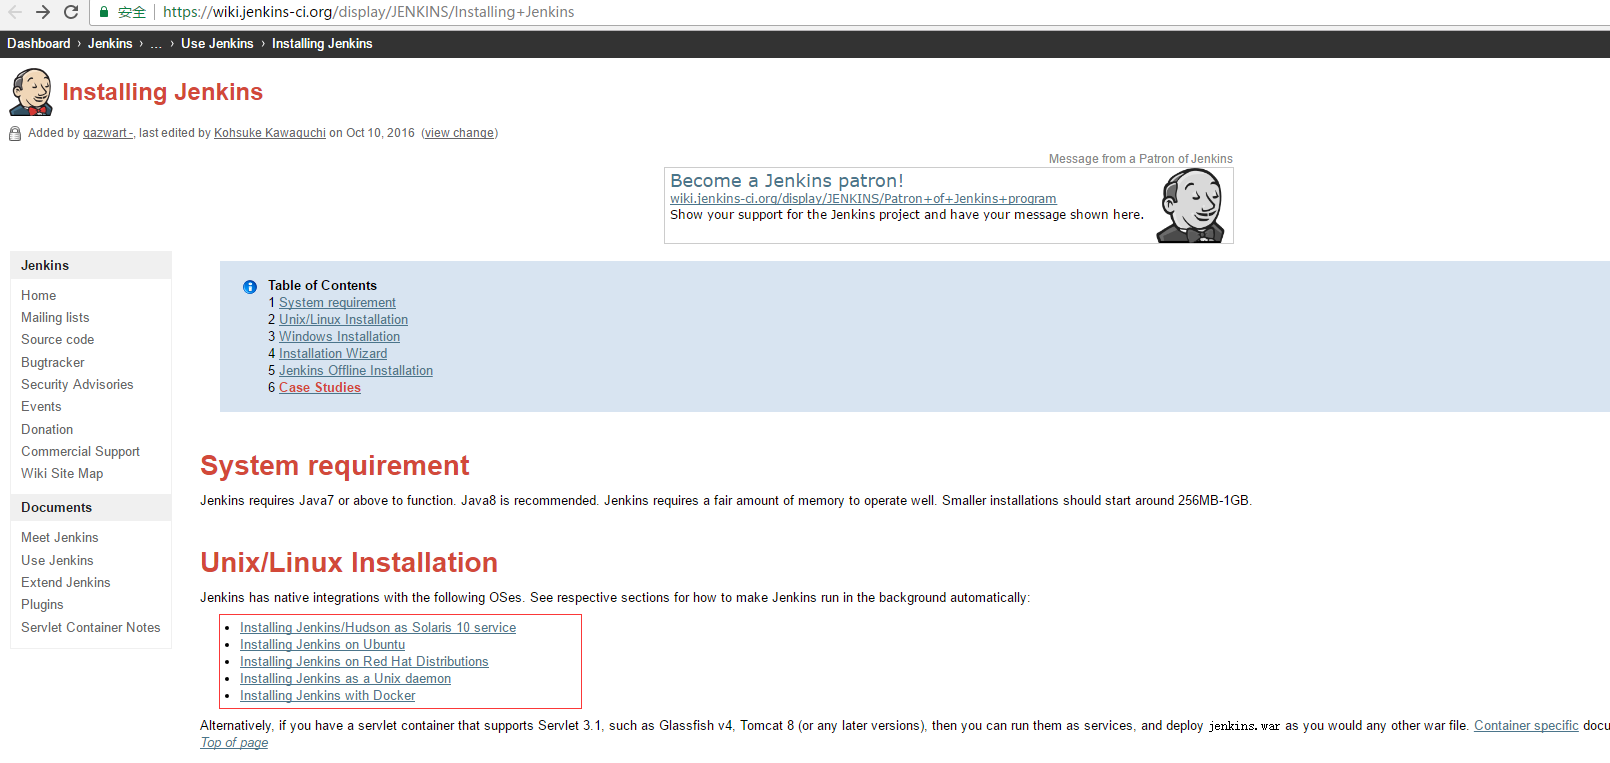1610x763 pixels.
Task: Open Jenkins breadcrumb link
Action: [x=110, y=44]
